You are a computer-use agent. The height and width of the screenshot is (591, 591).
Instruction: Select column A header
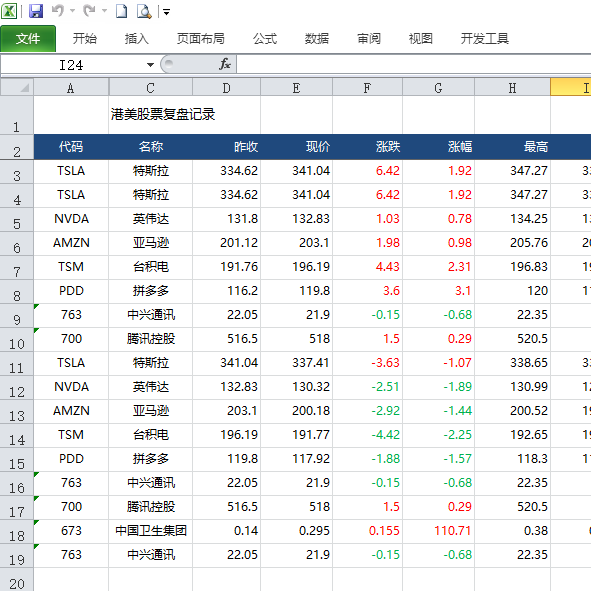click(x=71, y=87)
